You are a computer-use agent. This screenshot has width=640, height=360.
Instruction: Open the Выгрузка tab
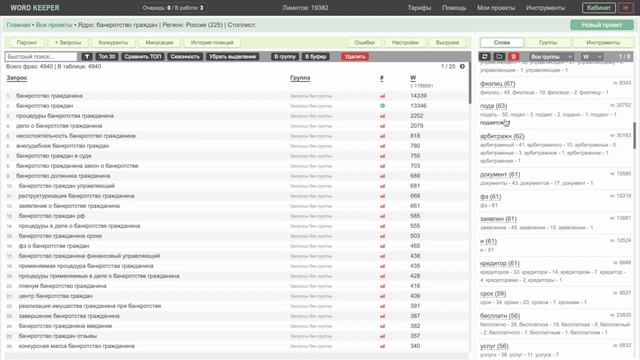tap(447, 42)
